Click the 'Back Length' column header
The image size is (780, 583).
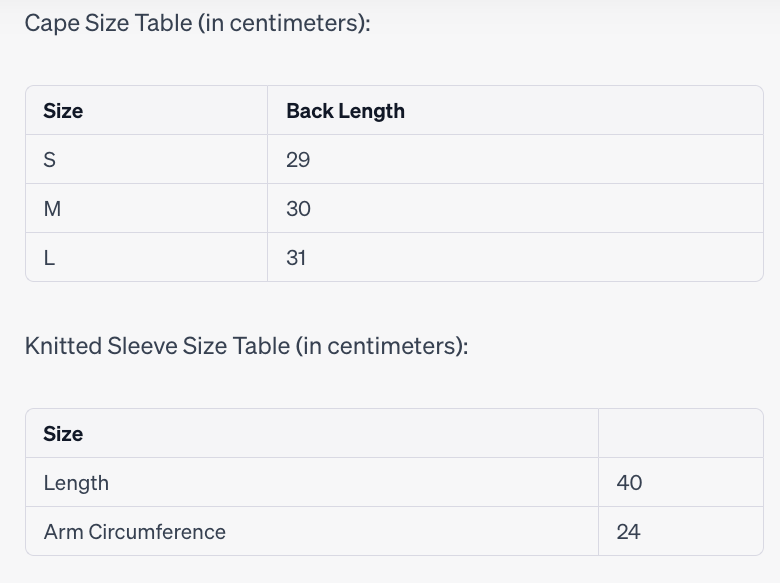click(345, 111)
